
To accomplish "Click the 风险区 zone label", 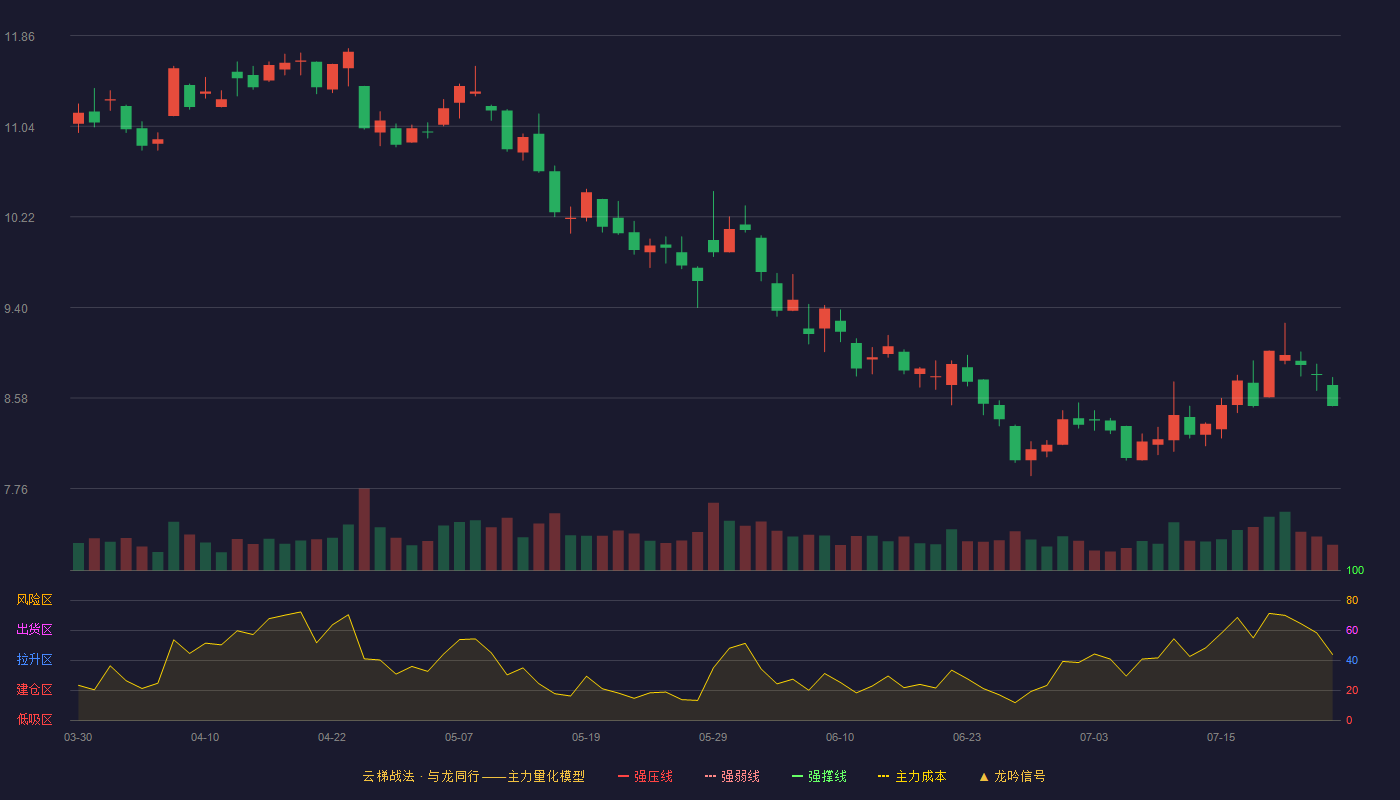I will pos(34,600).
